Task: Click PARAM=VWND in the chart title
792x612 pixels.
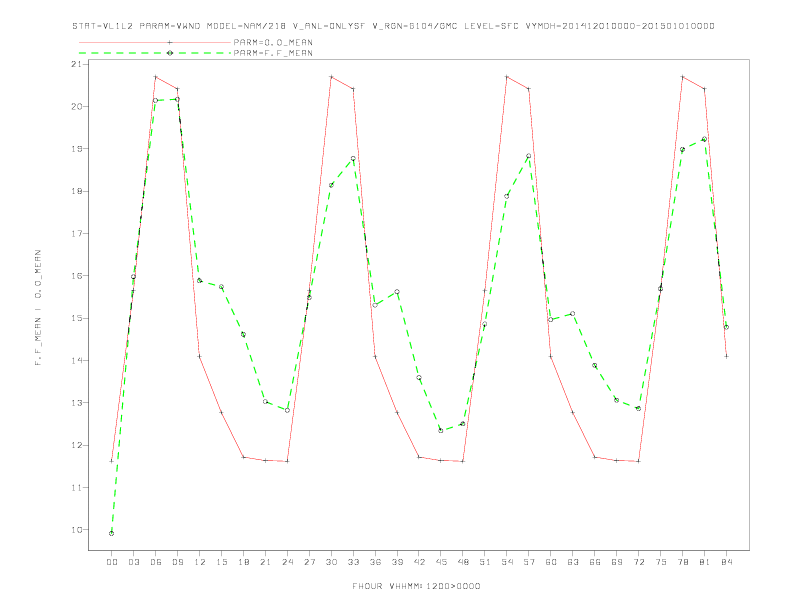Action: coord(170,26)
